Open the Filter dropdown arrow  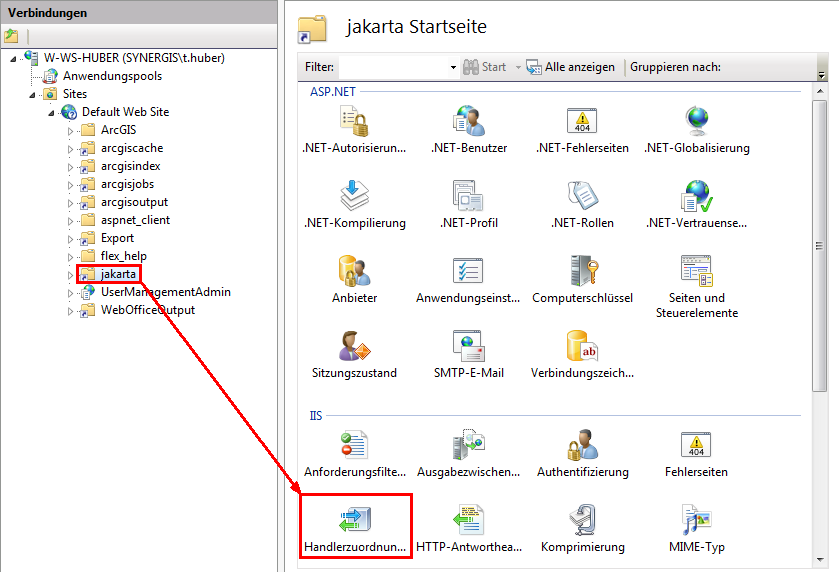click(x=453, y=67)
